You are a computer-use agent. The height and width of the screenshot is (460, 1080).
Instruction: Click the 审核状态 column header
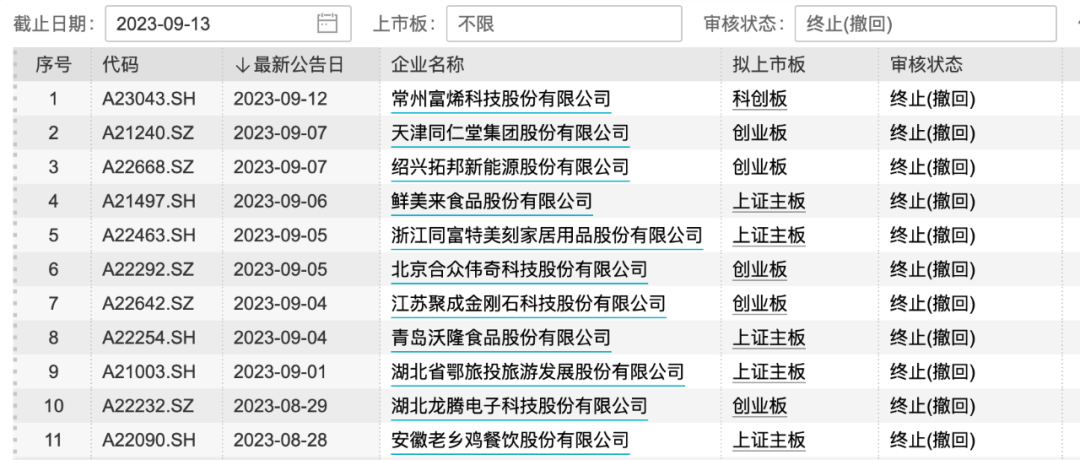926,65
